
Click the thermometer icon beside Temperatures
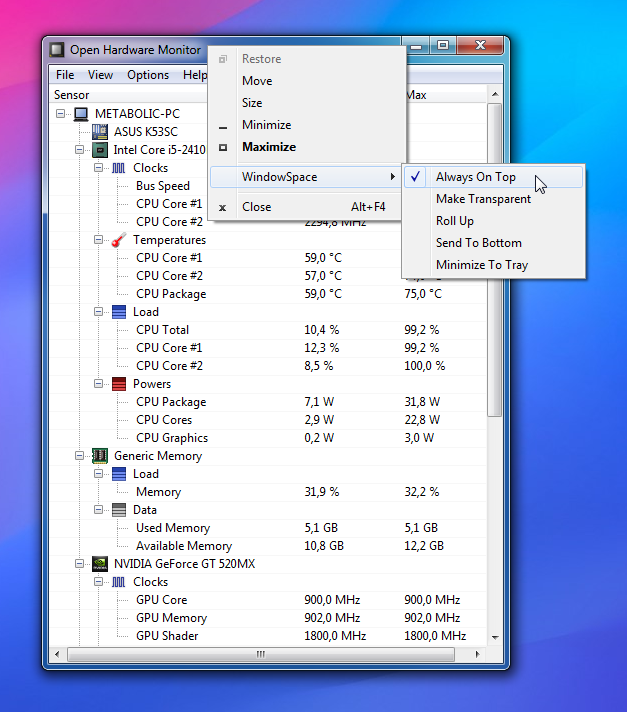(x=119, y=240)
